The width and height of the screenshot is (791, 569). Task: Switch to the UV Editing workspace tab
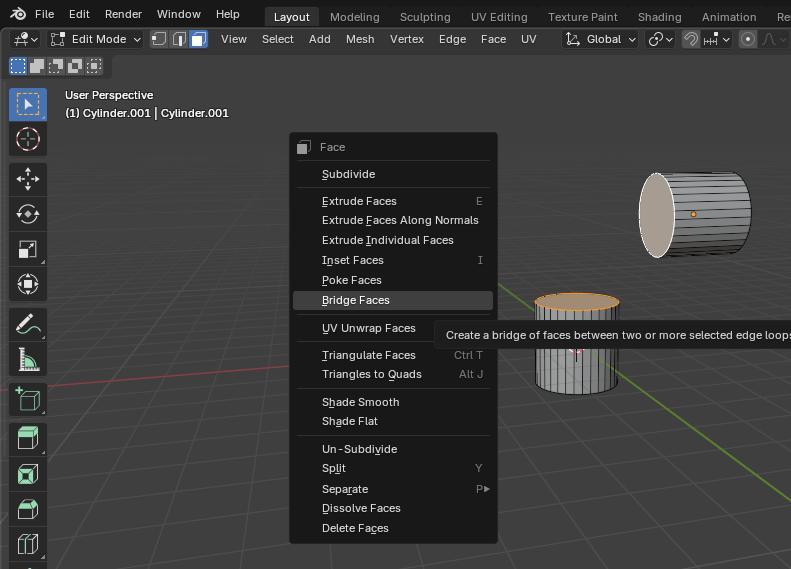[x=499, y=17]
